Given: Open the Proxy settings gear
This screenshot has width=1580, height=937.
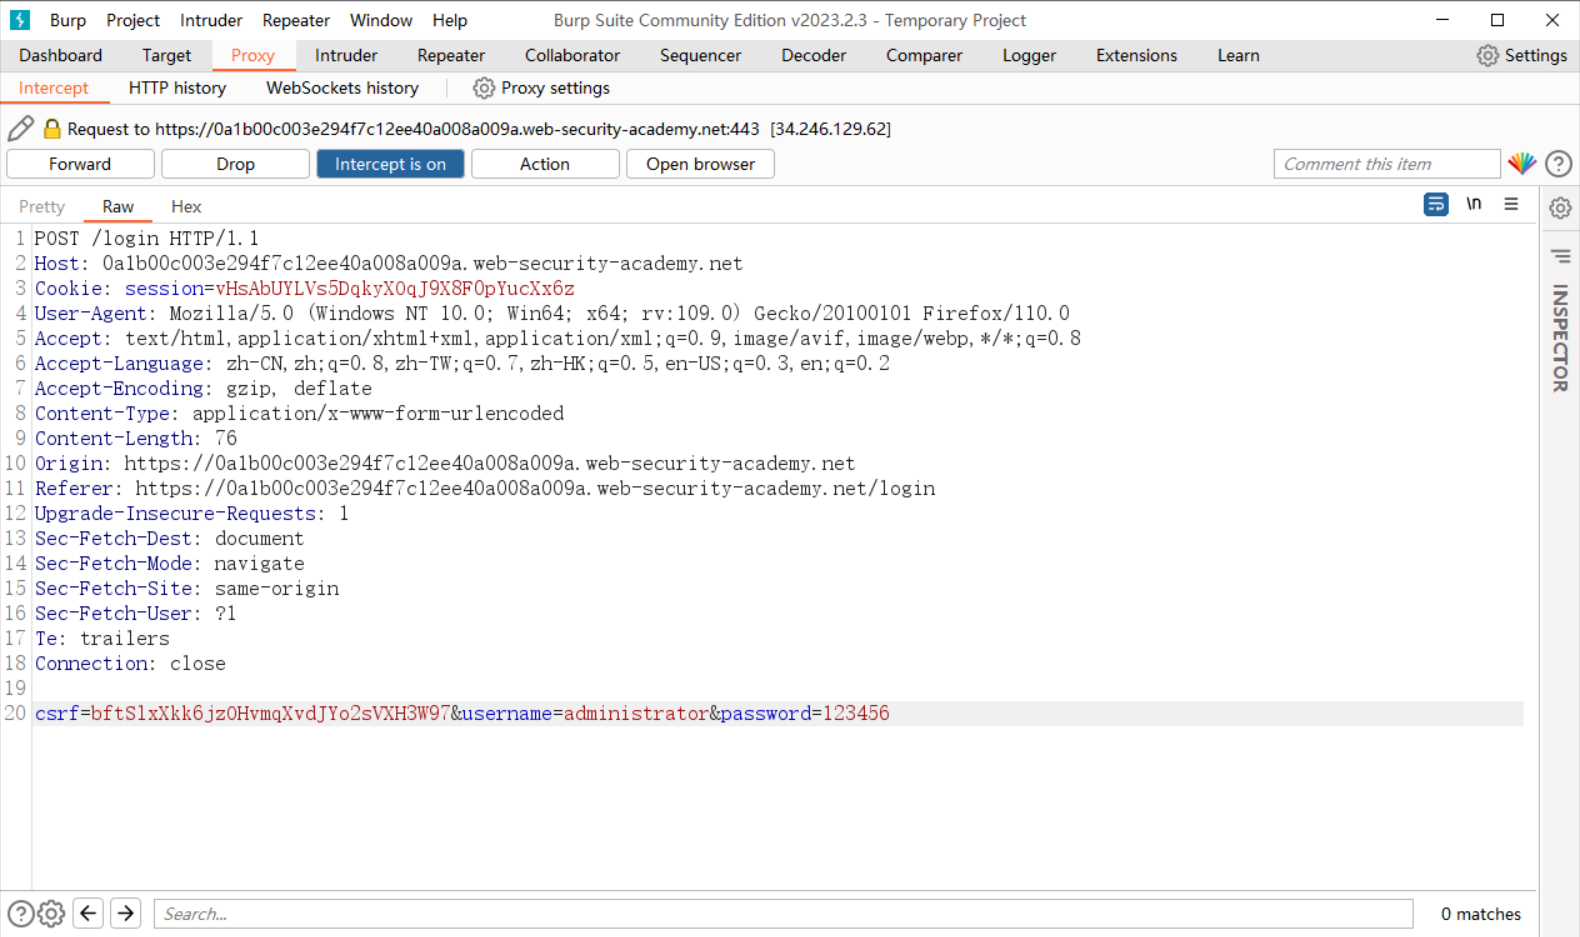Looking at the screenshot, I should pyautogui.click(x=484, y=88).
